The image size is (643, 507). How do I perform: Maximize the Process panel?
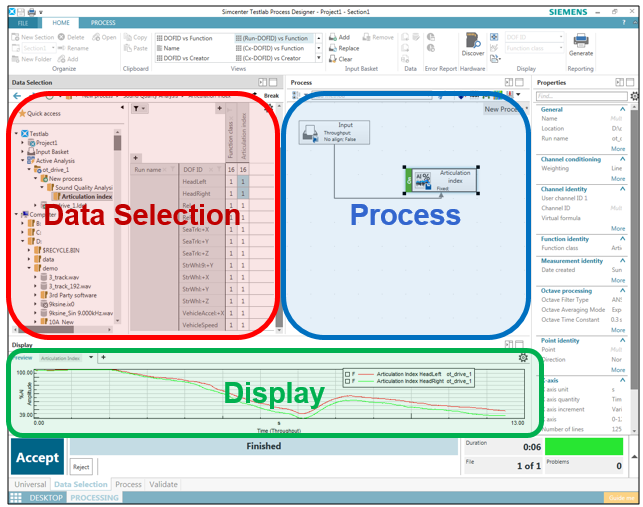[519, 82]
